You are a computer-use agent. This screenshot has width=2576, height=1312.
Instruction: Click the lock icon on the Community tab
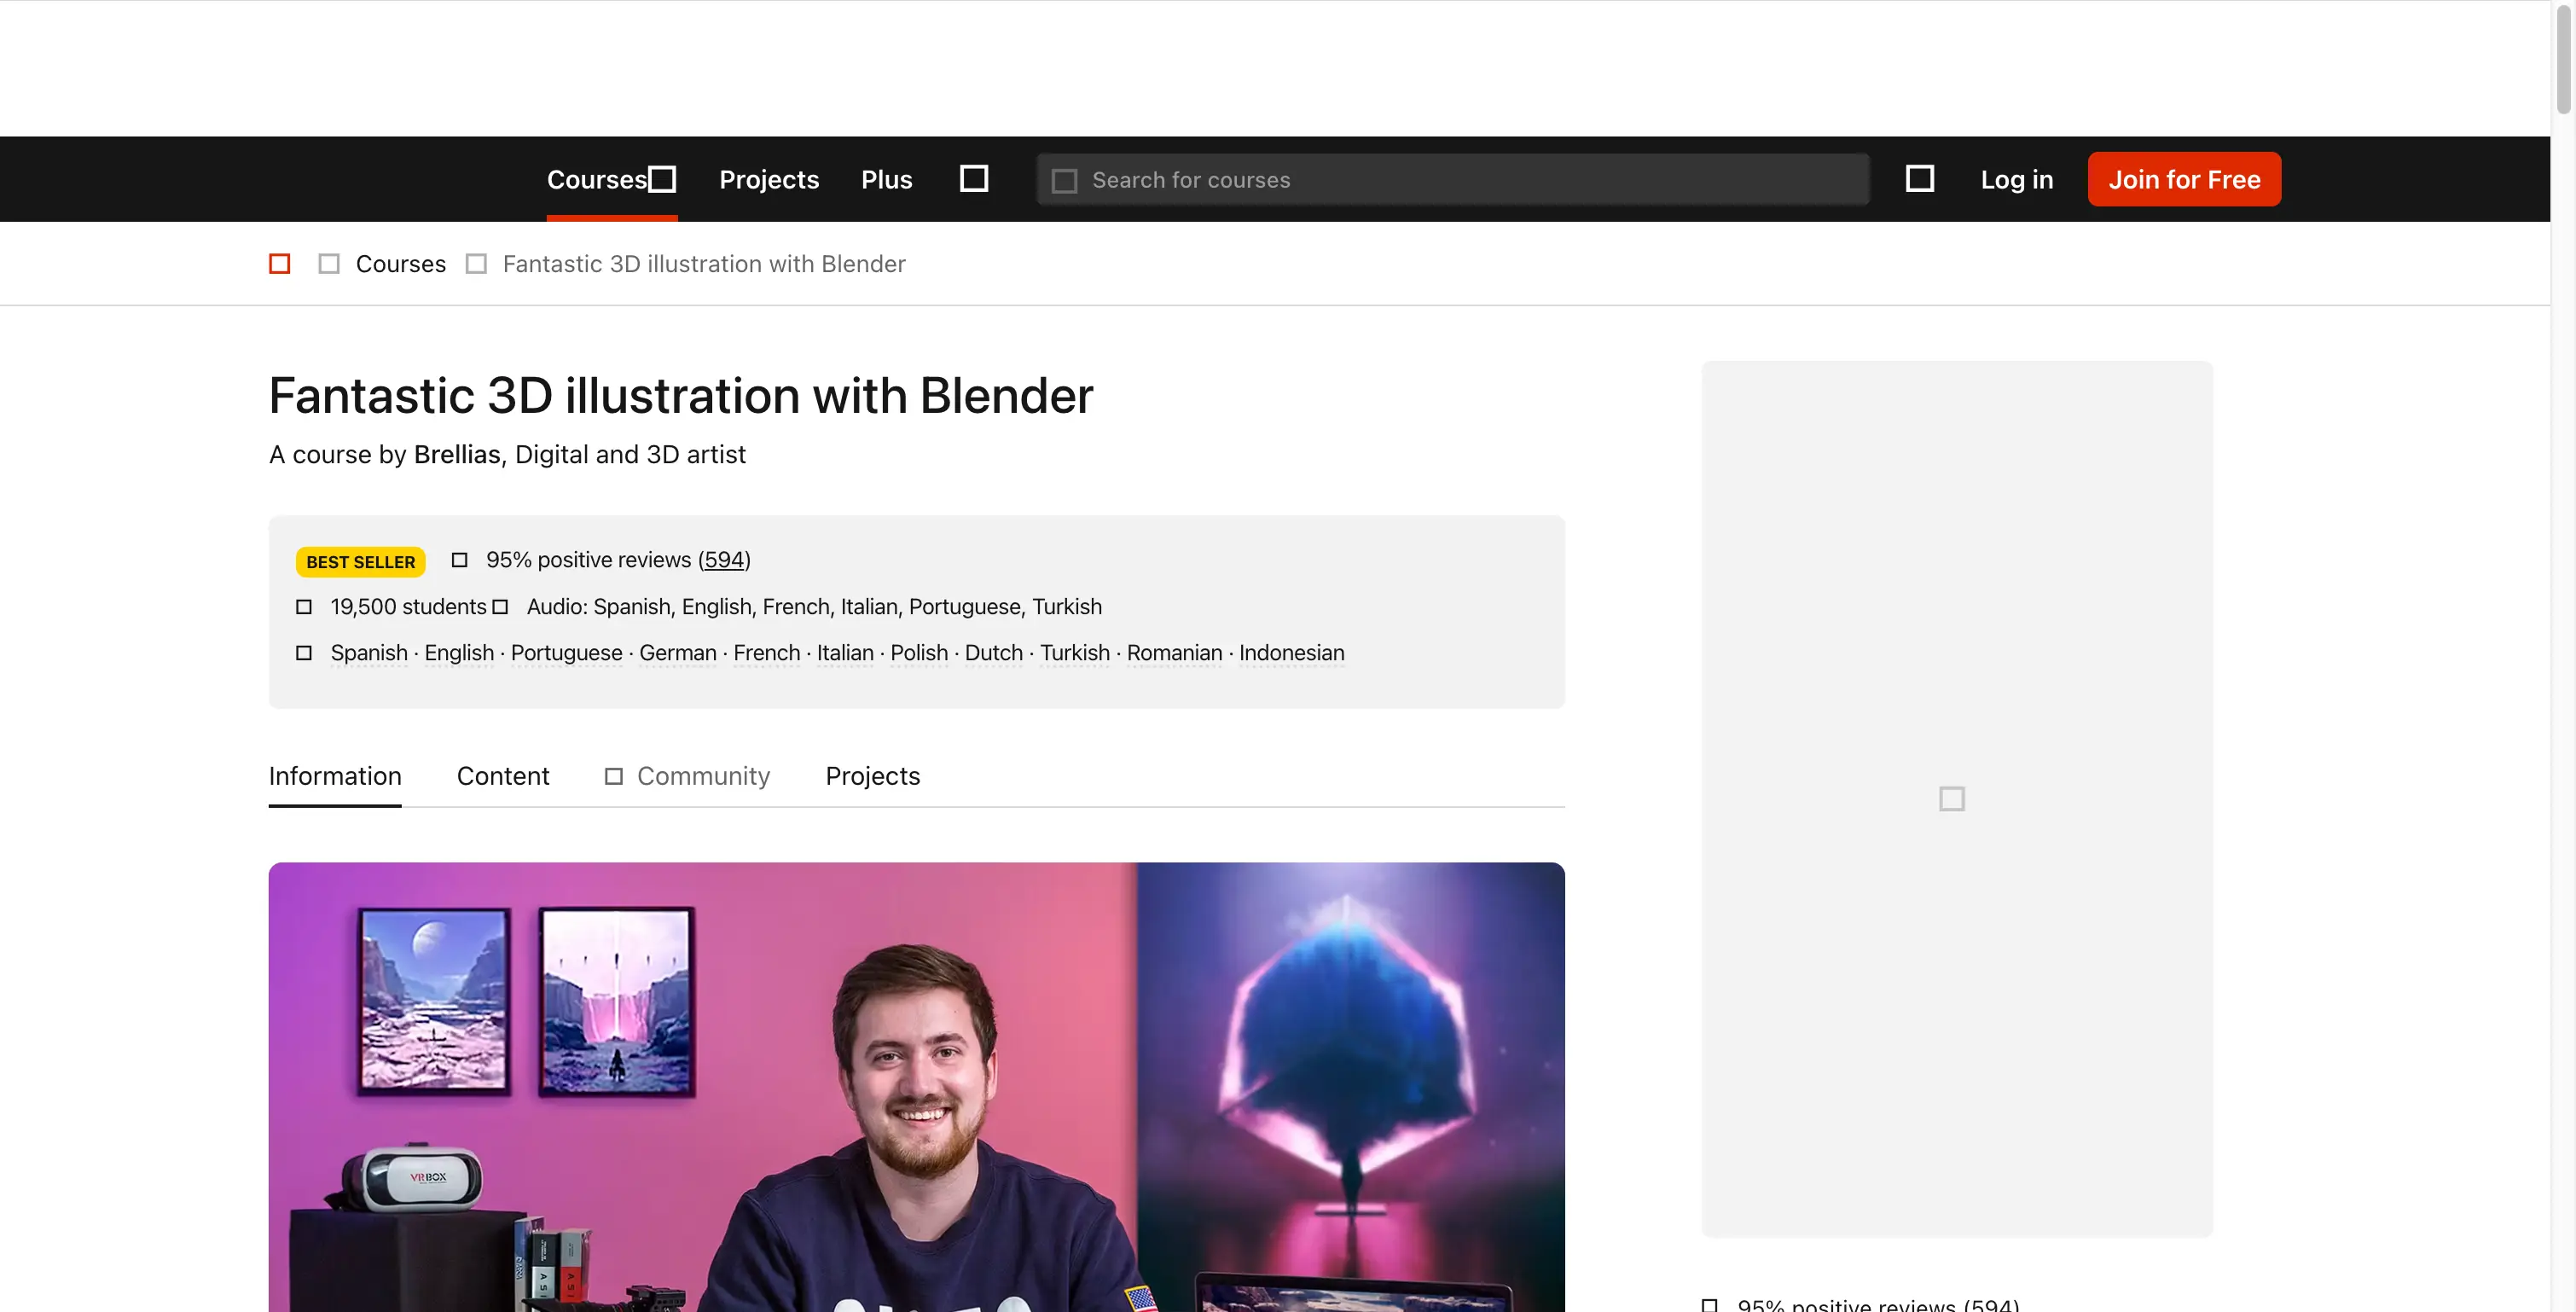click(614, 776)
